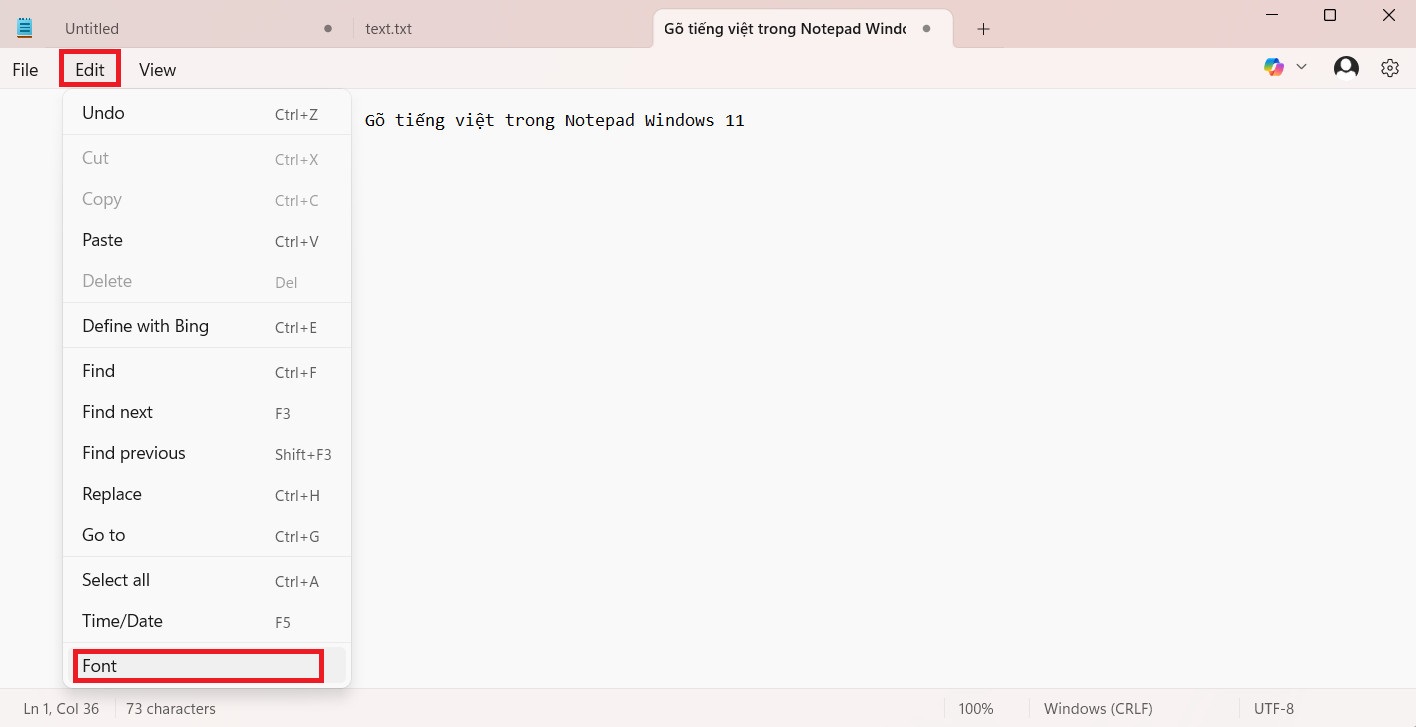Click the unsaved dot on the Gõ tiếng việt tab
This screenshot has width=1416, height=727.
[x=927, y=29]
